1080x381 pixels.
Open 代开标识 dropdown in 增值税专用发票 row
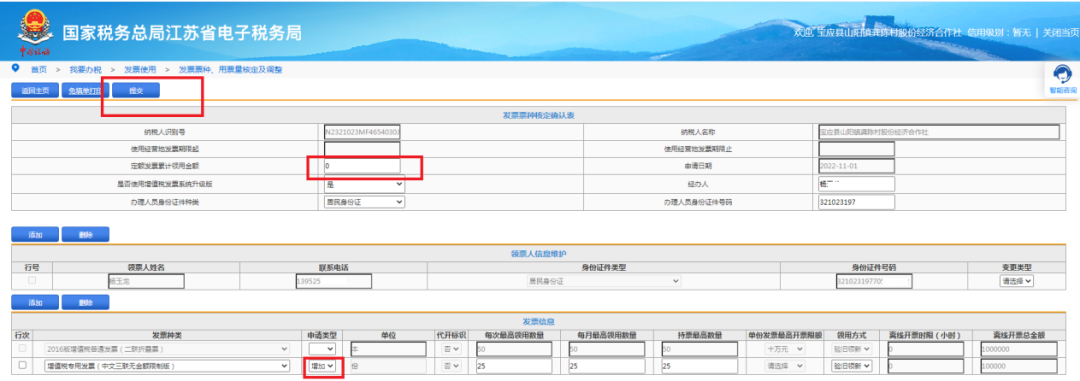452,367
